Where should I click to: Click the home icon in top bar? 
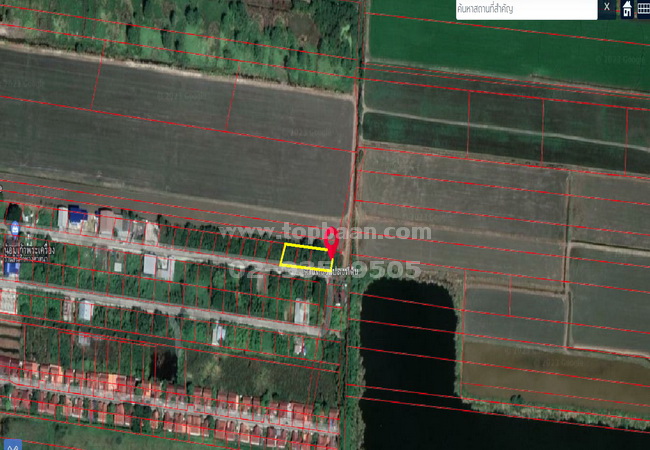pyautogui.click(x=627, y=9)
